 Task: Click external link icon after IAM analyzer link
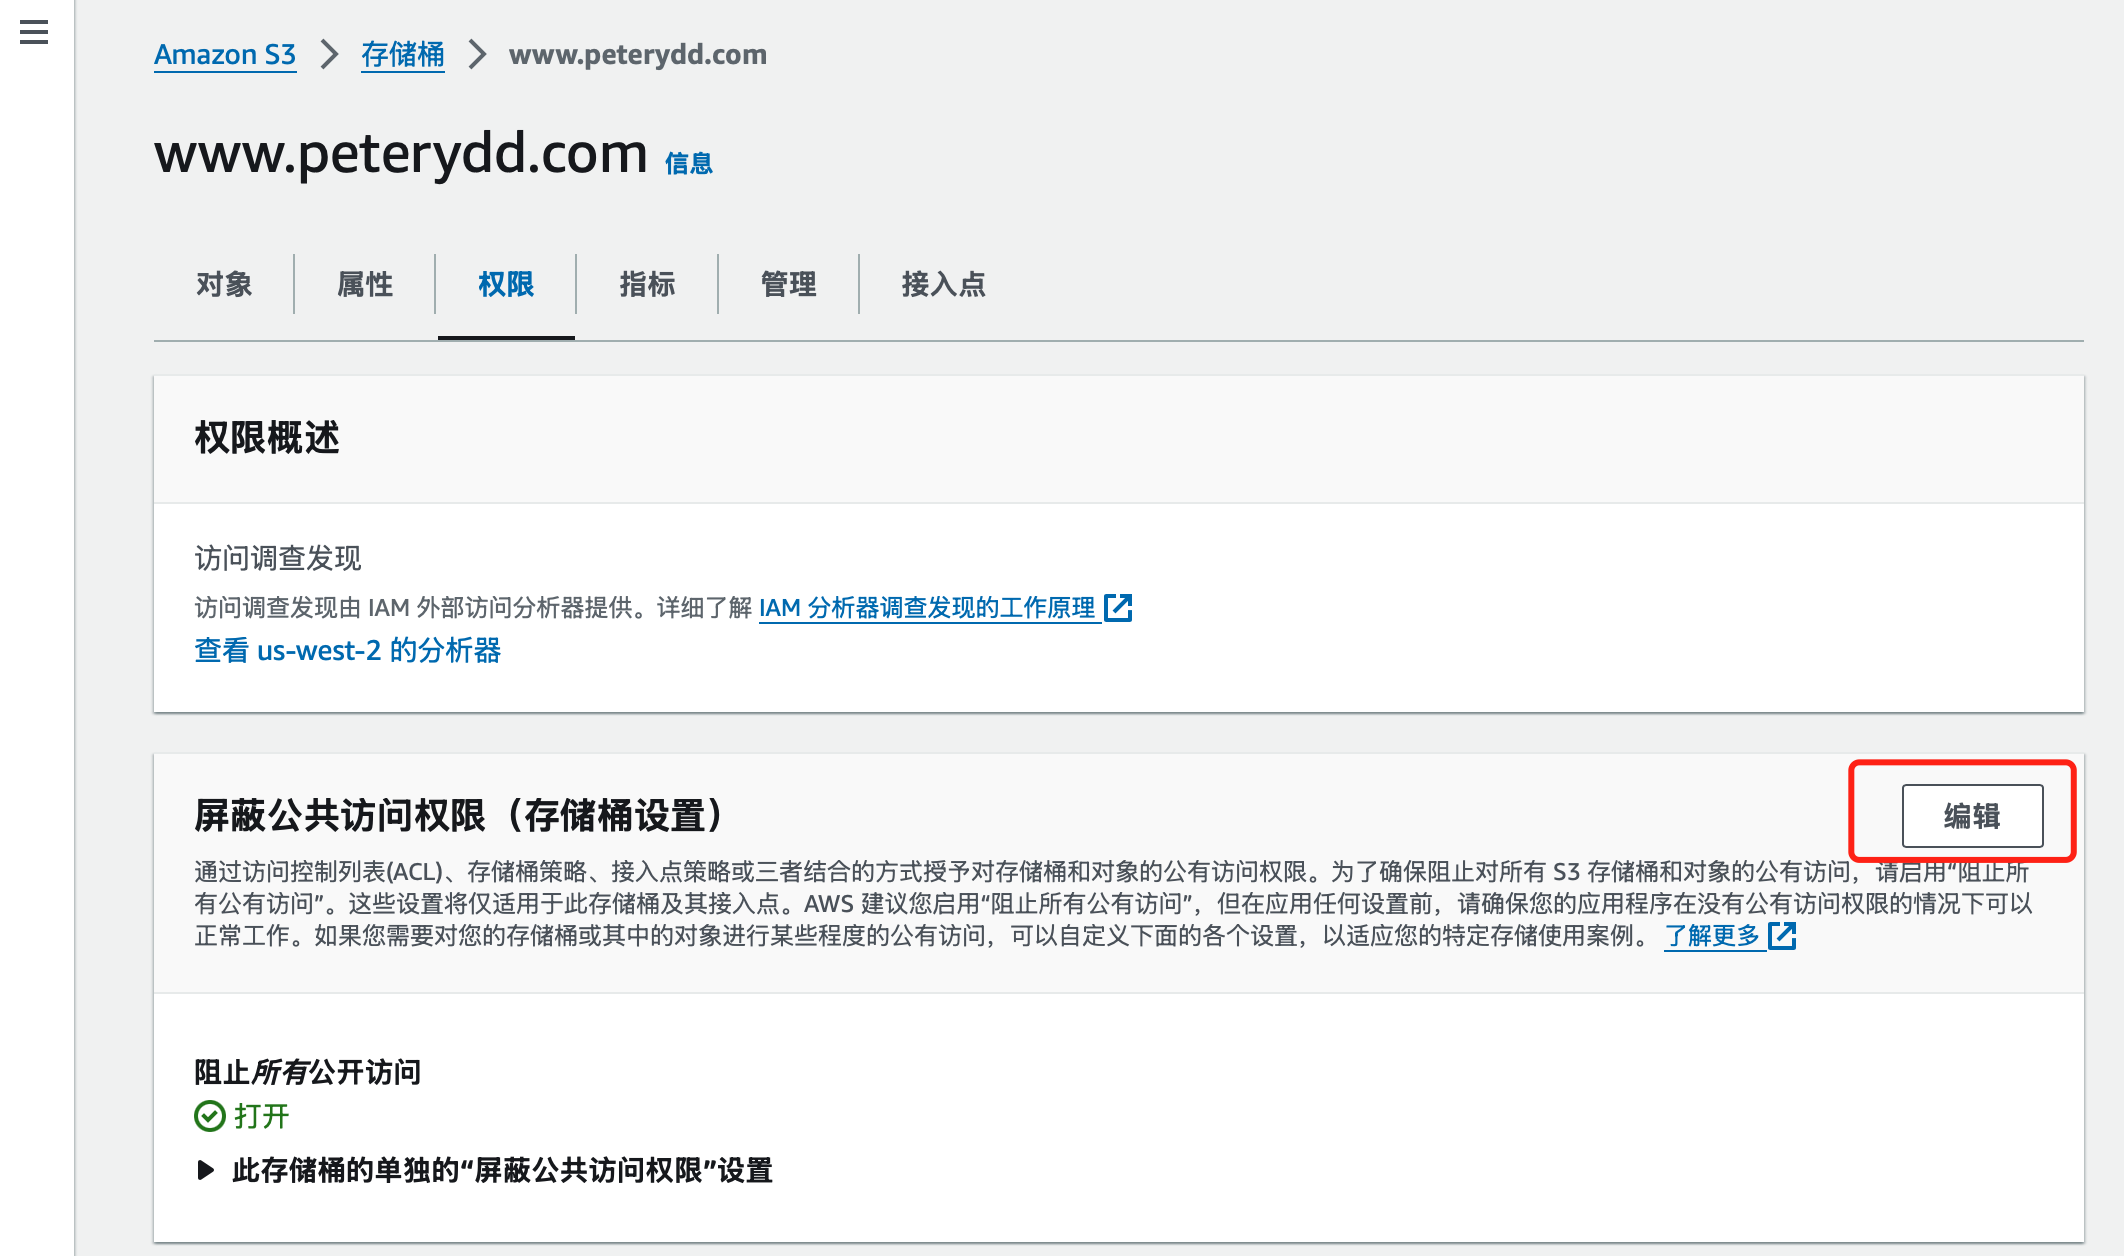click(x=1118, y=607)
